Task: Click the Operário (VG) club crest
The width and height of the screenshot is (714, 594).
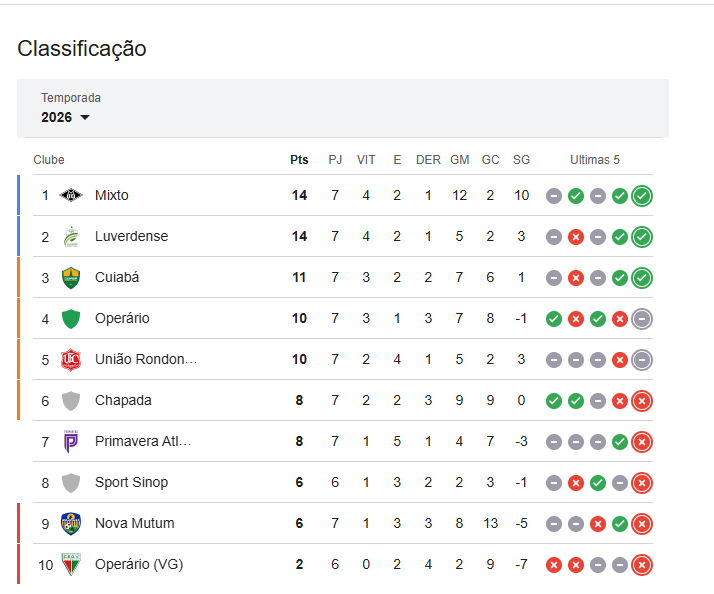Action: [70, 564]
